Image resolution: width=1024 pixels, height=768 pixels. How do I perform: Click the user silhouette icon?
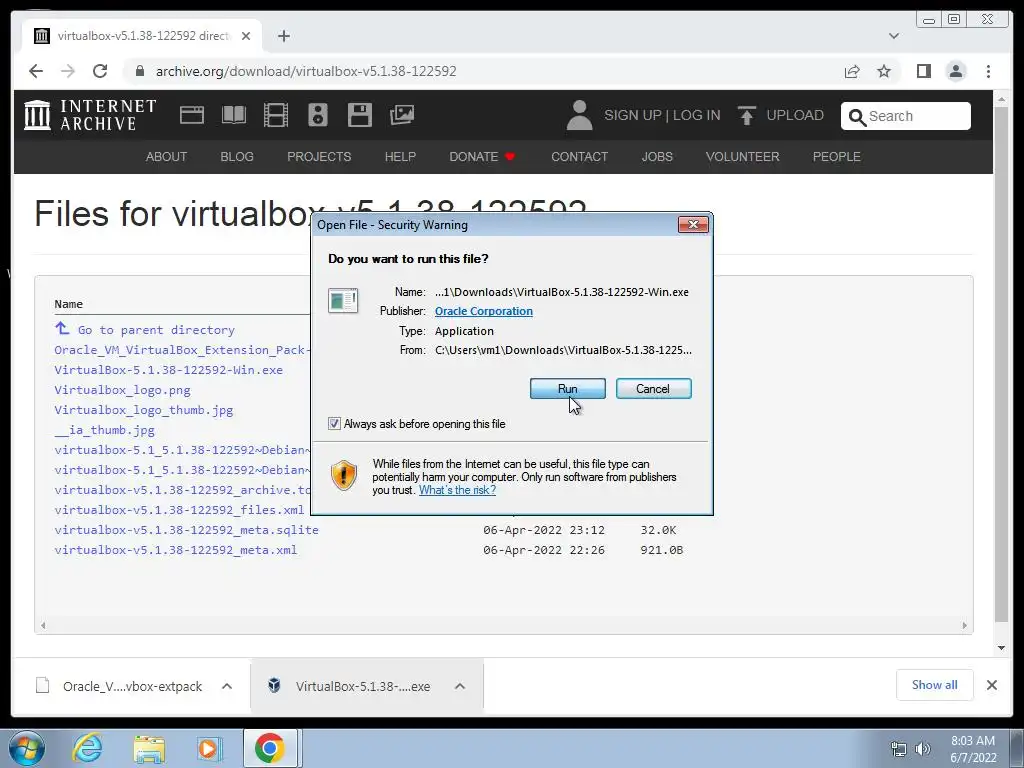click(579, 115)
